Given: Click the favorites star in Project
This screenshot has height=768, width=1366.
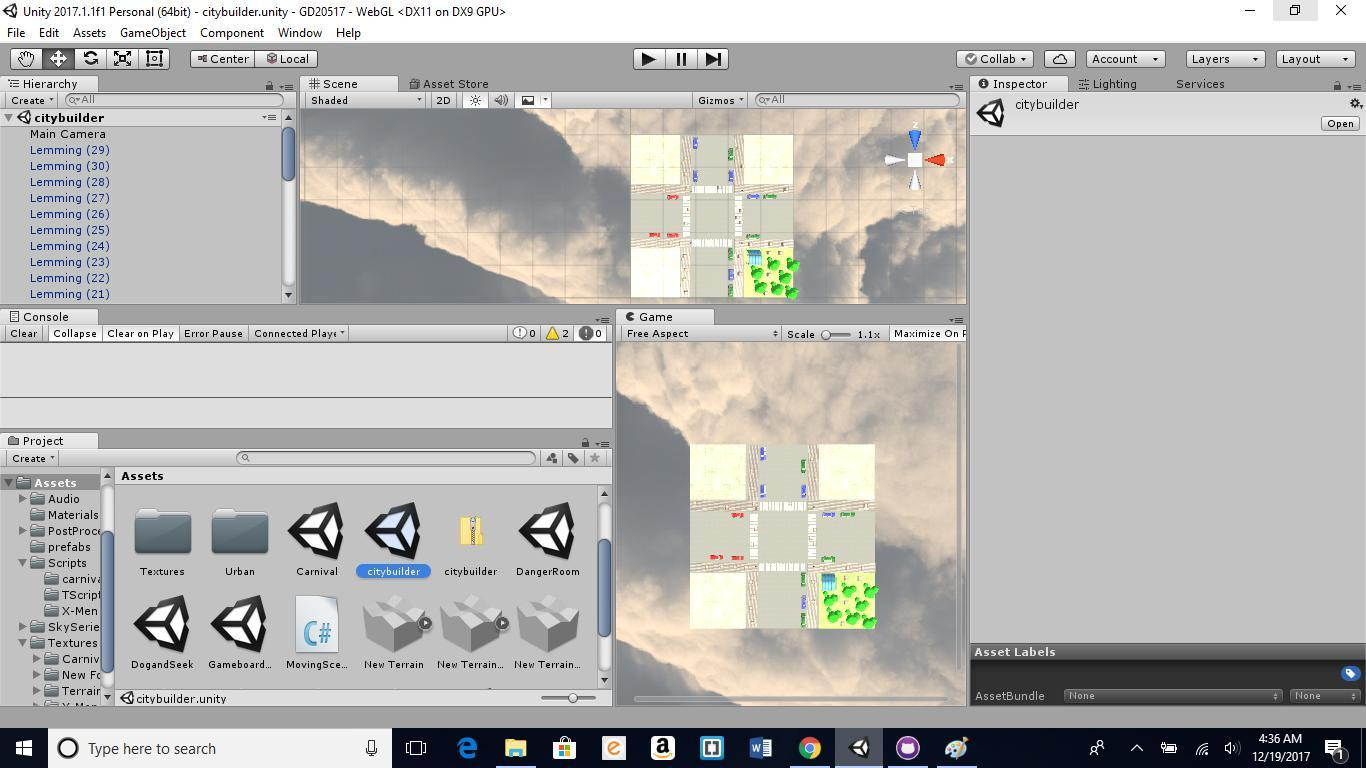Looking at the screenshot, I should click(x=595, y=458).
